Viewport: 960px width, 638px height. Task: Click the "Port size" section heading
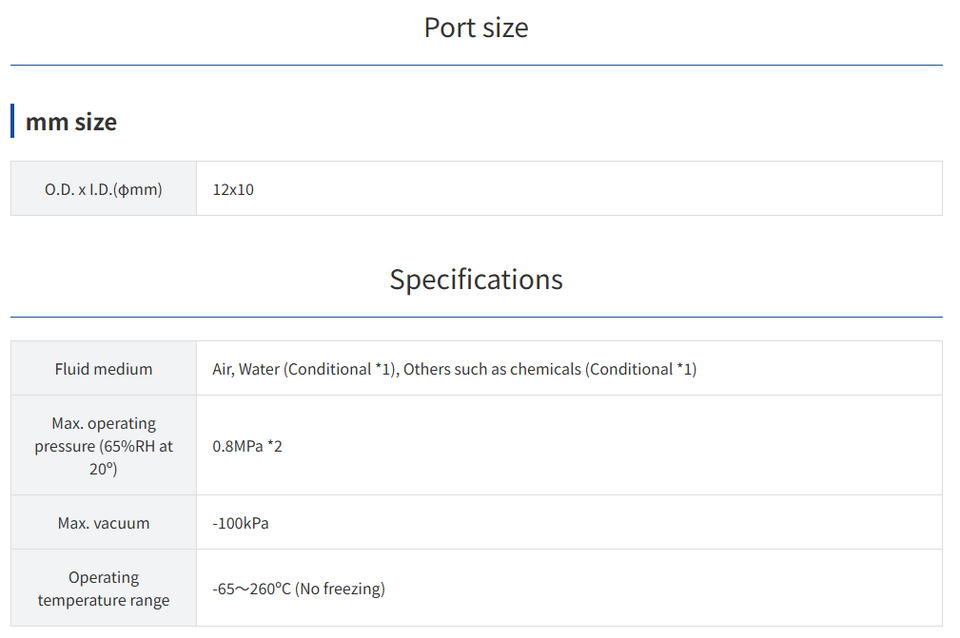click(476, 28)
